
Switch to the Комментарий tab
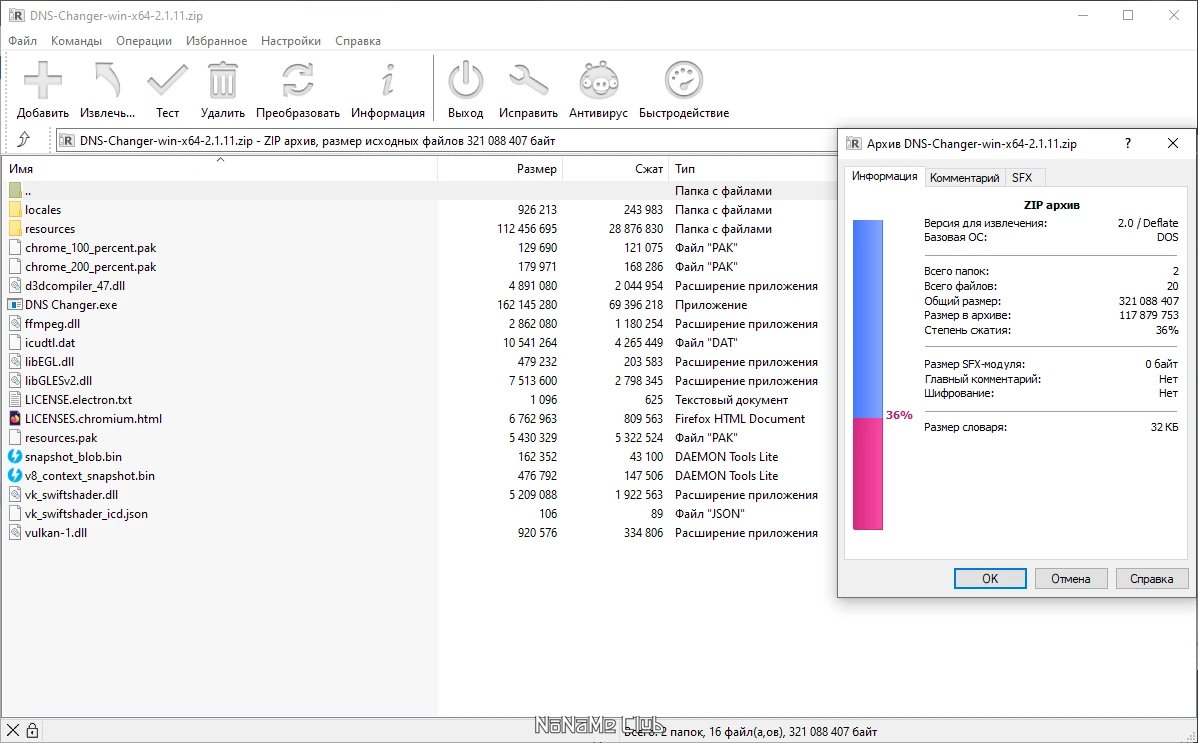[x=964, y=176]
